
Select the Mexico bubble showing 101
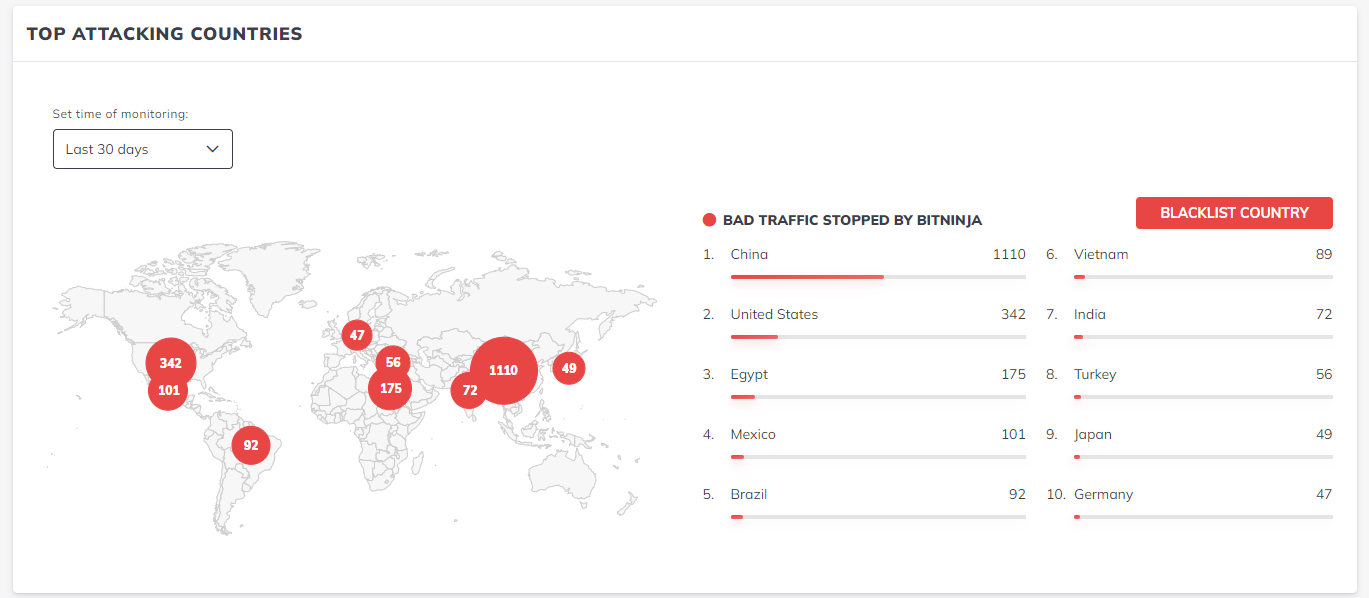(169, 391)
